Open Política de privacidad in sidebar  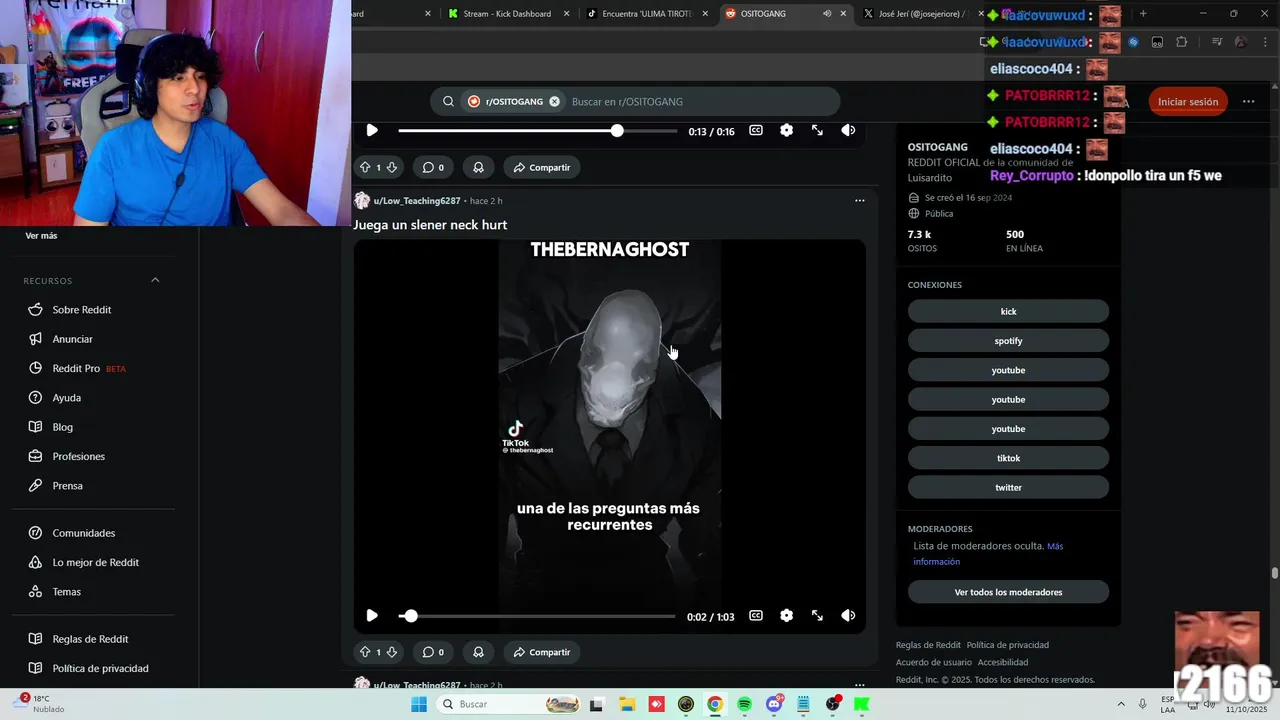click(x=100, y=668)
